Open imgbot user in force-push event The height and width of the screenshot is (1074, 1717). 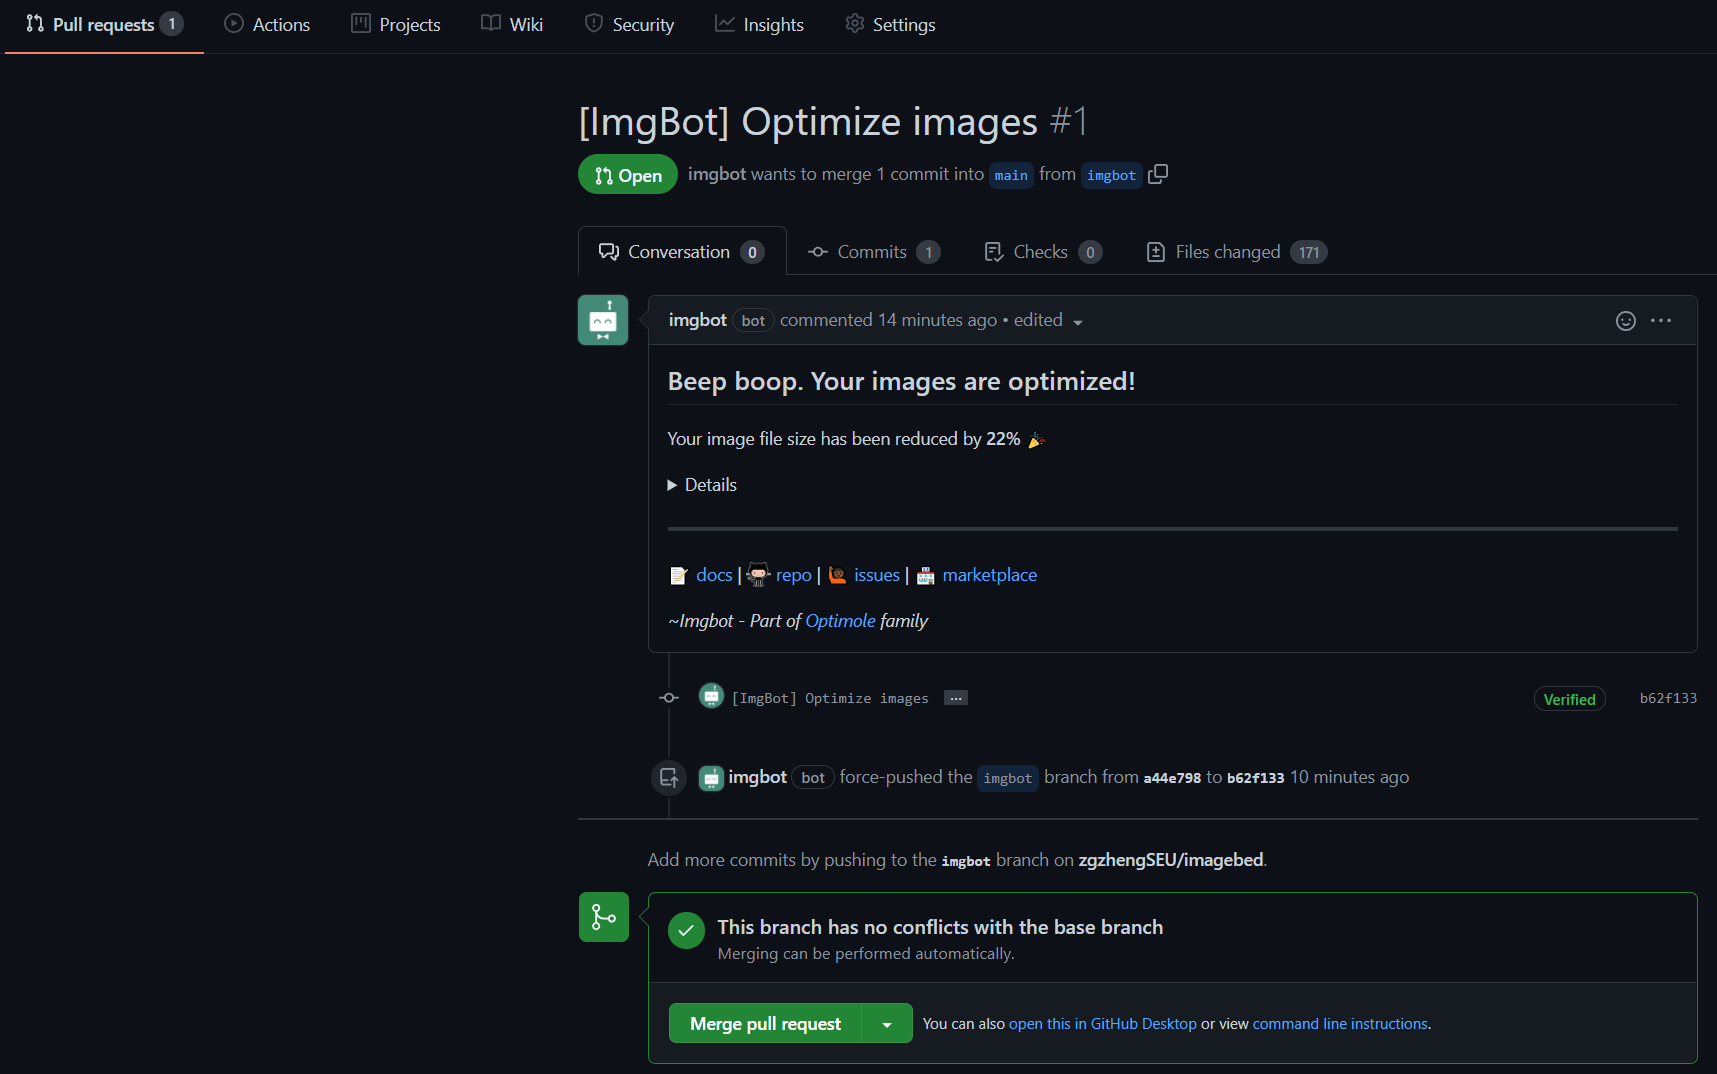(x=757, y=777)
